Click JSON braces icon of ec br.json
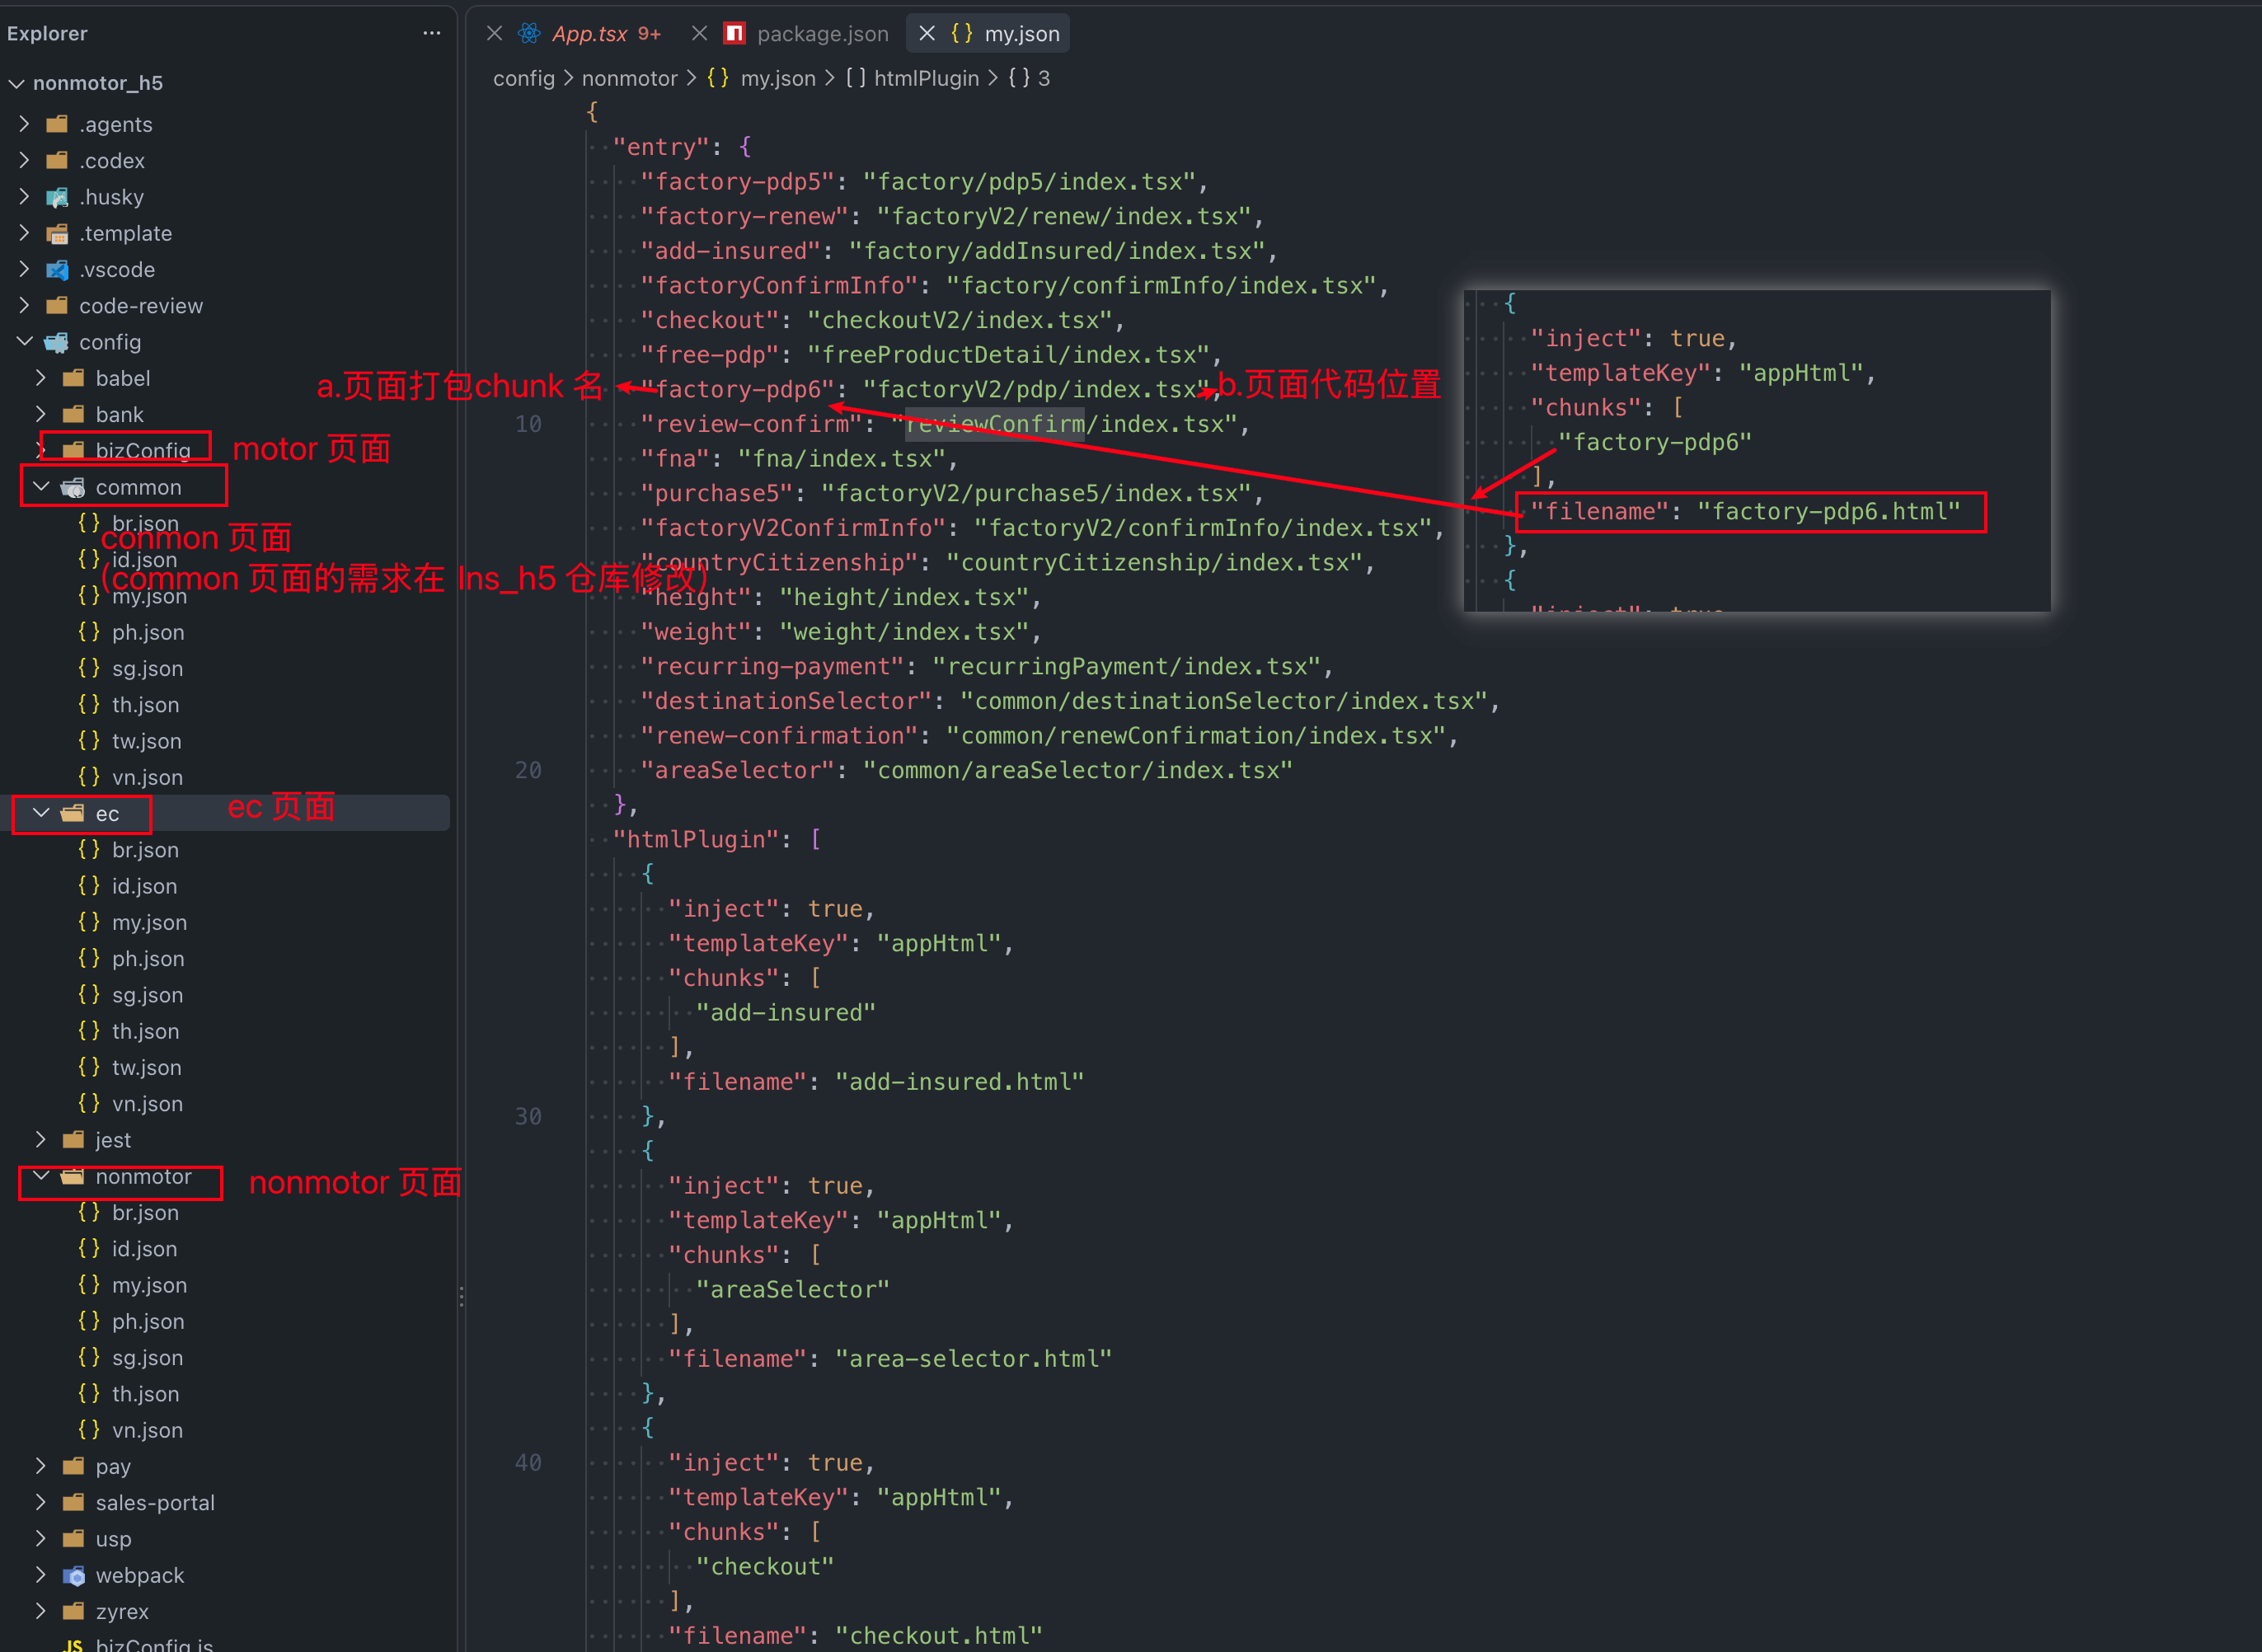 pyautogui.click(x=89, y=849)
